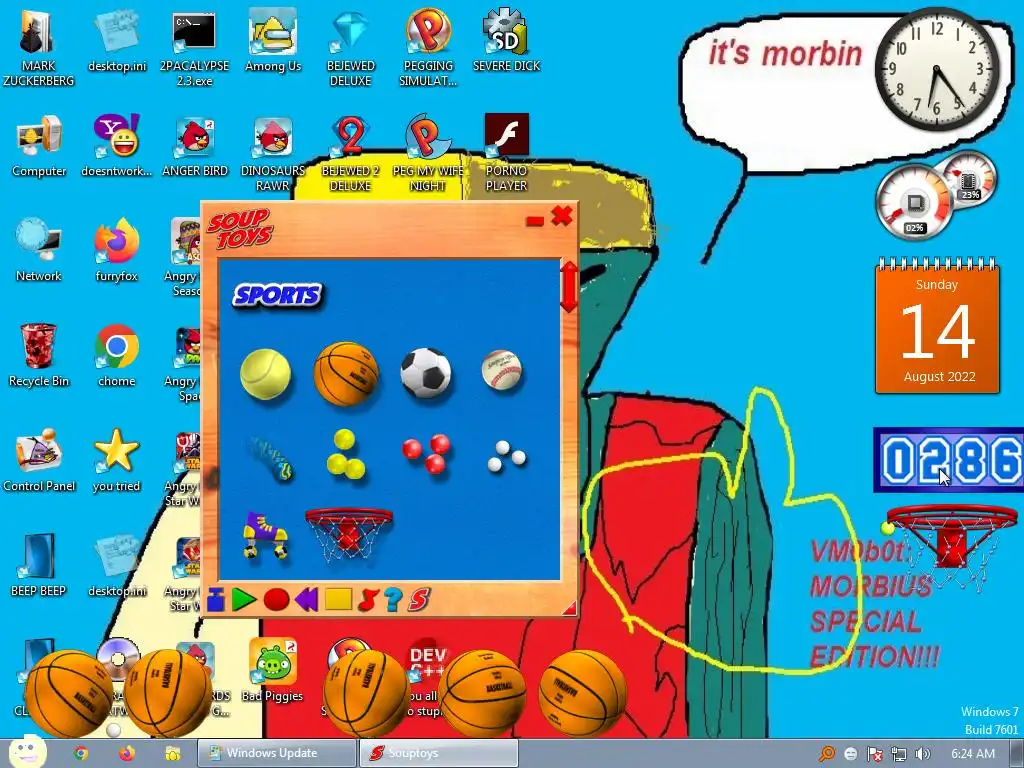Click the red S Souptoys logo button
Screen dimensions: 1024x768
[x=419, y=600]
